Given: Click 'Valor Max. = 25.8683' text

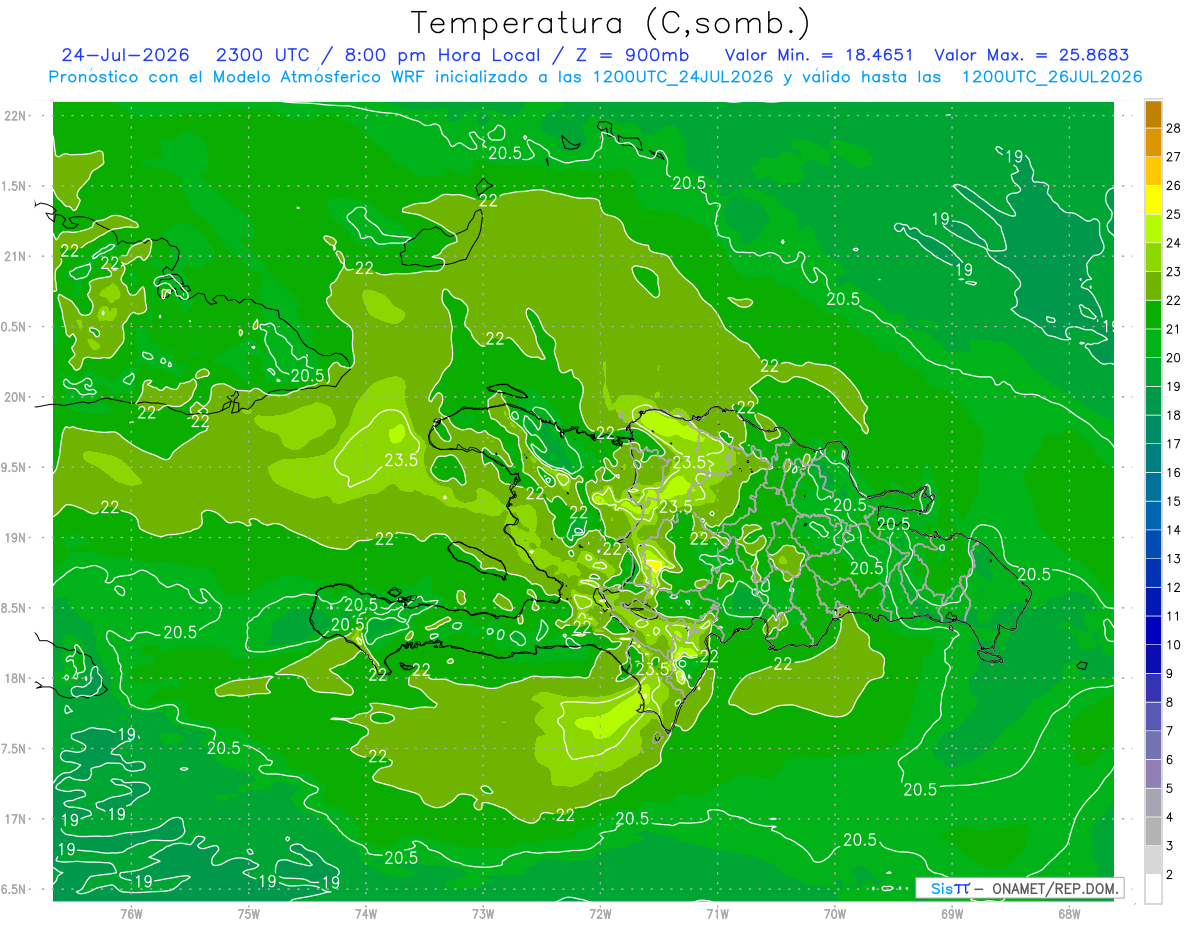Looking at the screenshot, I should point(1030,55).
